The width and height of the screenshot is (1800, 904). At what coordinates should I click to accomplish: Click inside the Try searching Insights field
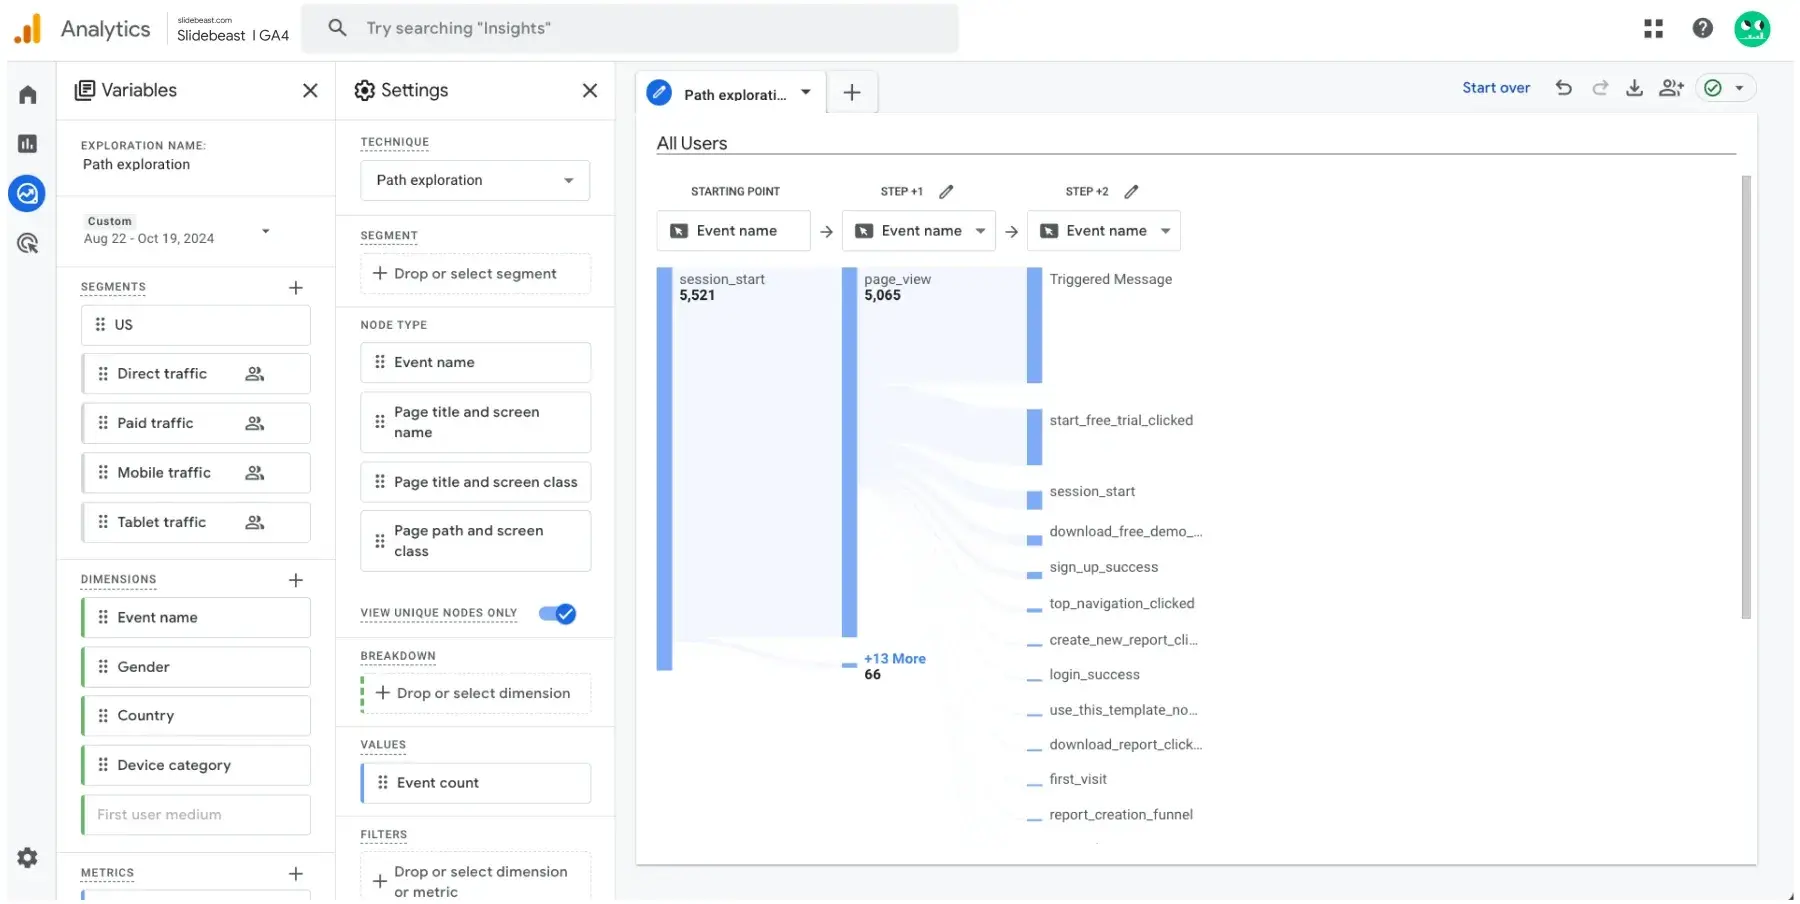click(x=630, y=28)
